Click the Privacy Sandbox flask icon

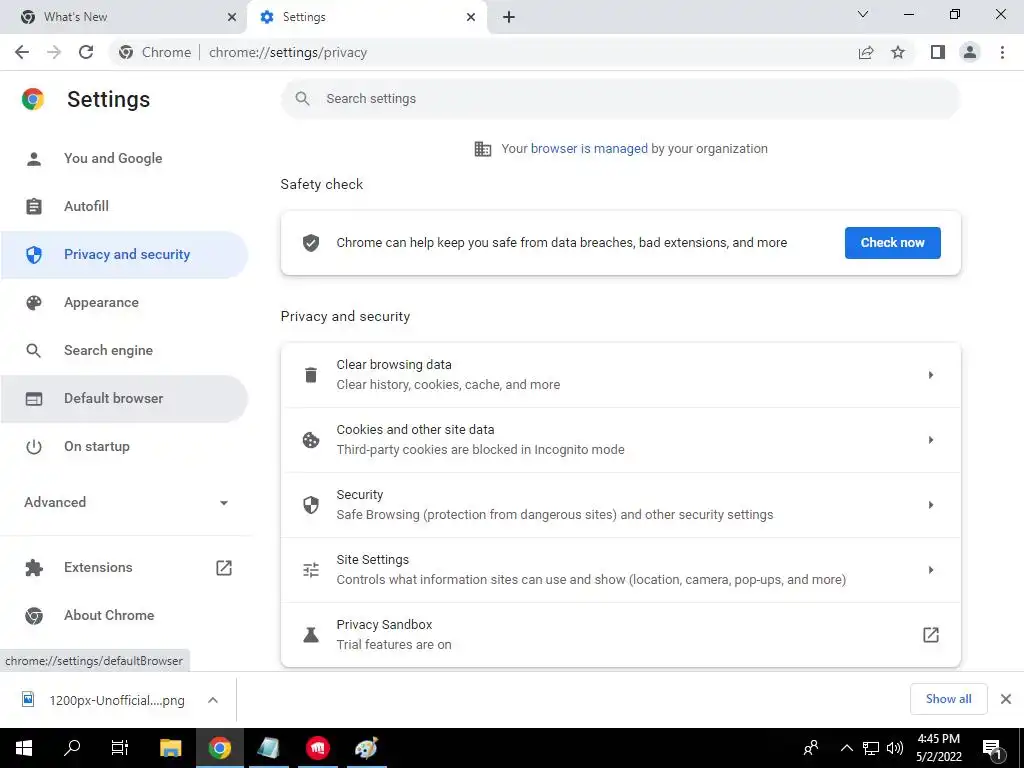[311, 635]
